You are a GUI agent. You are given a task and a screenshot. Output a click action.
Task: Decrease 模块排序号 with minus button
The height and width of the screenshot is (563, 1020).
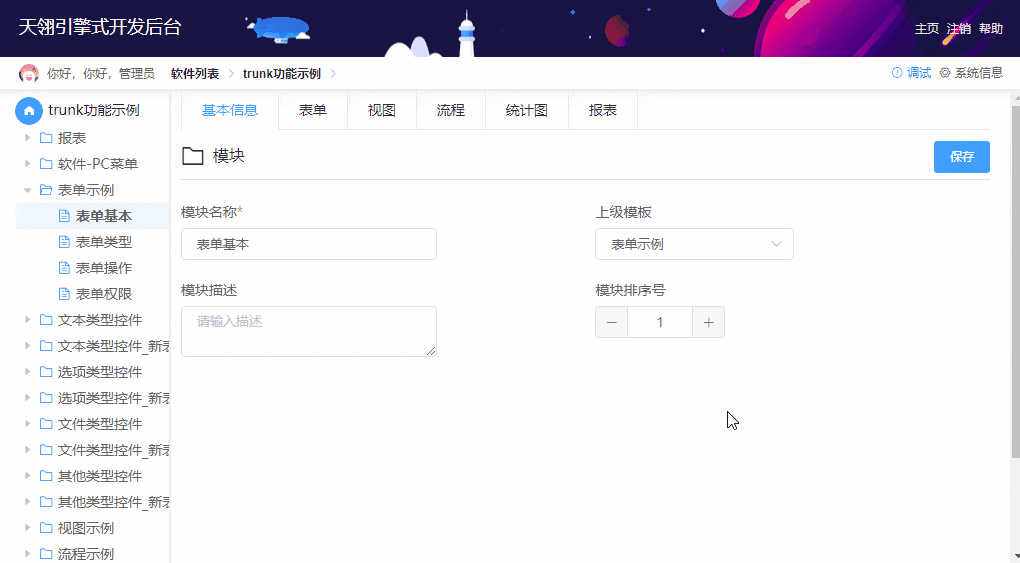[612, 322]
